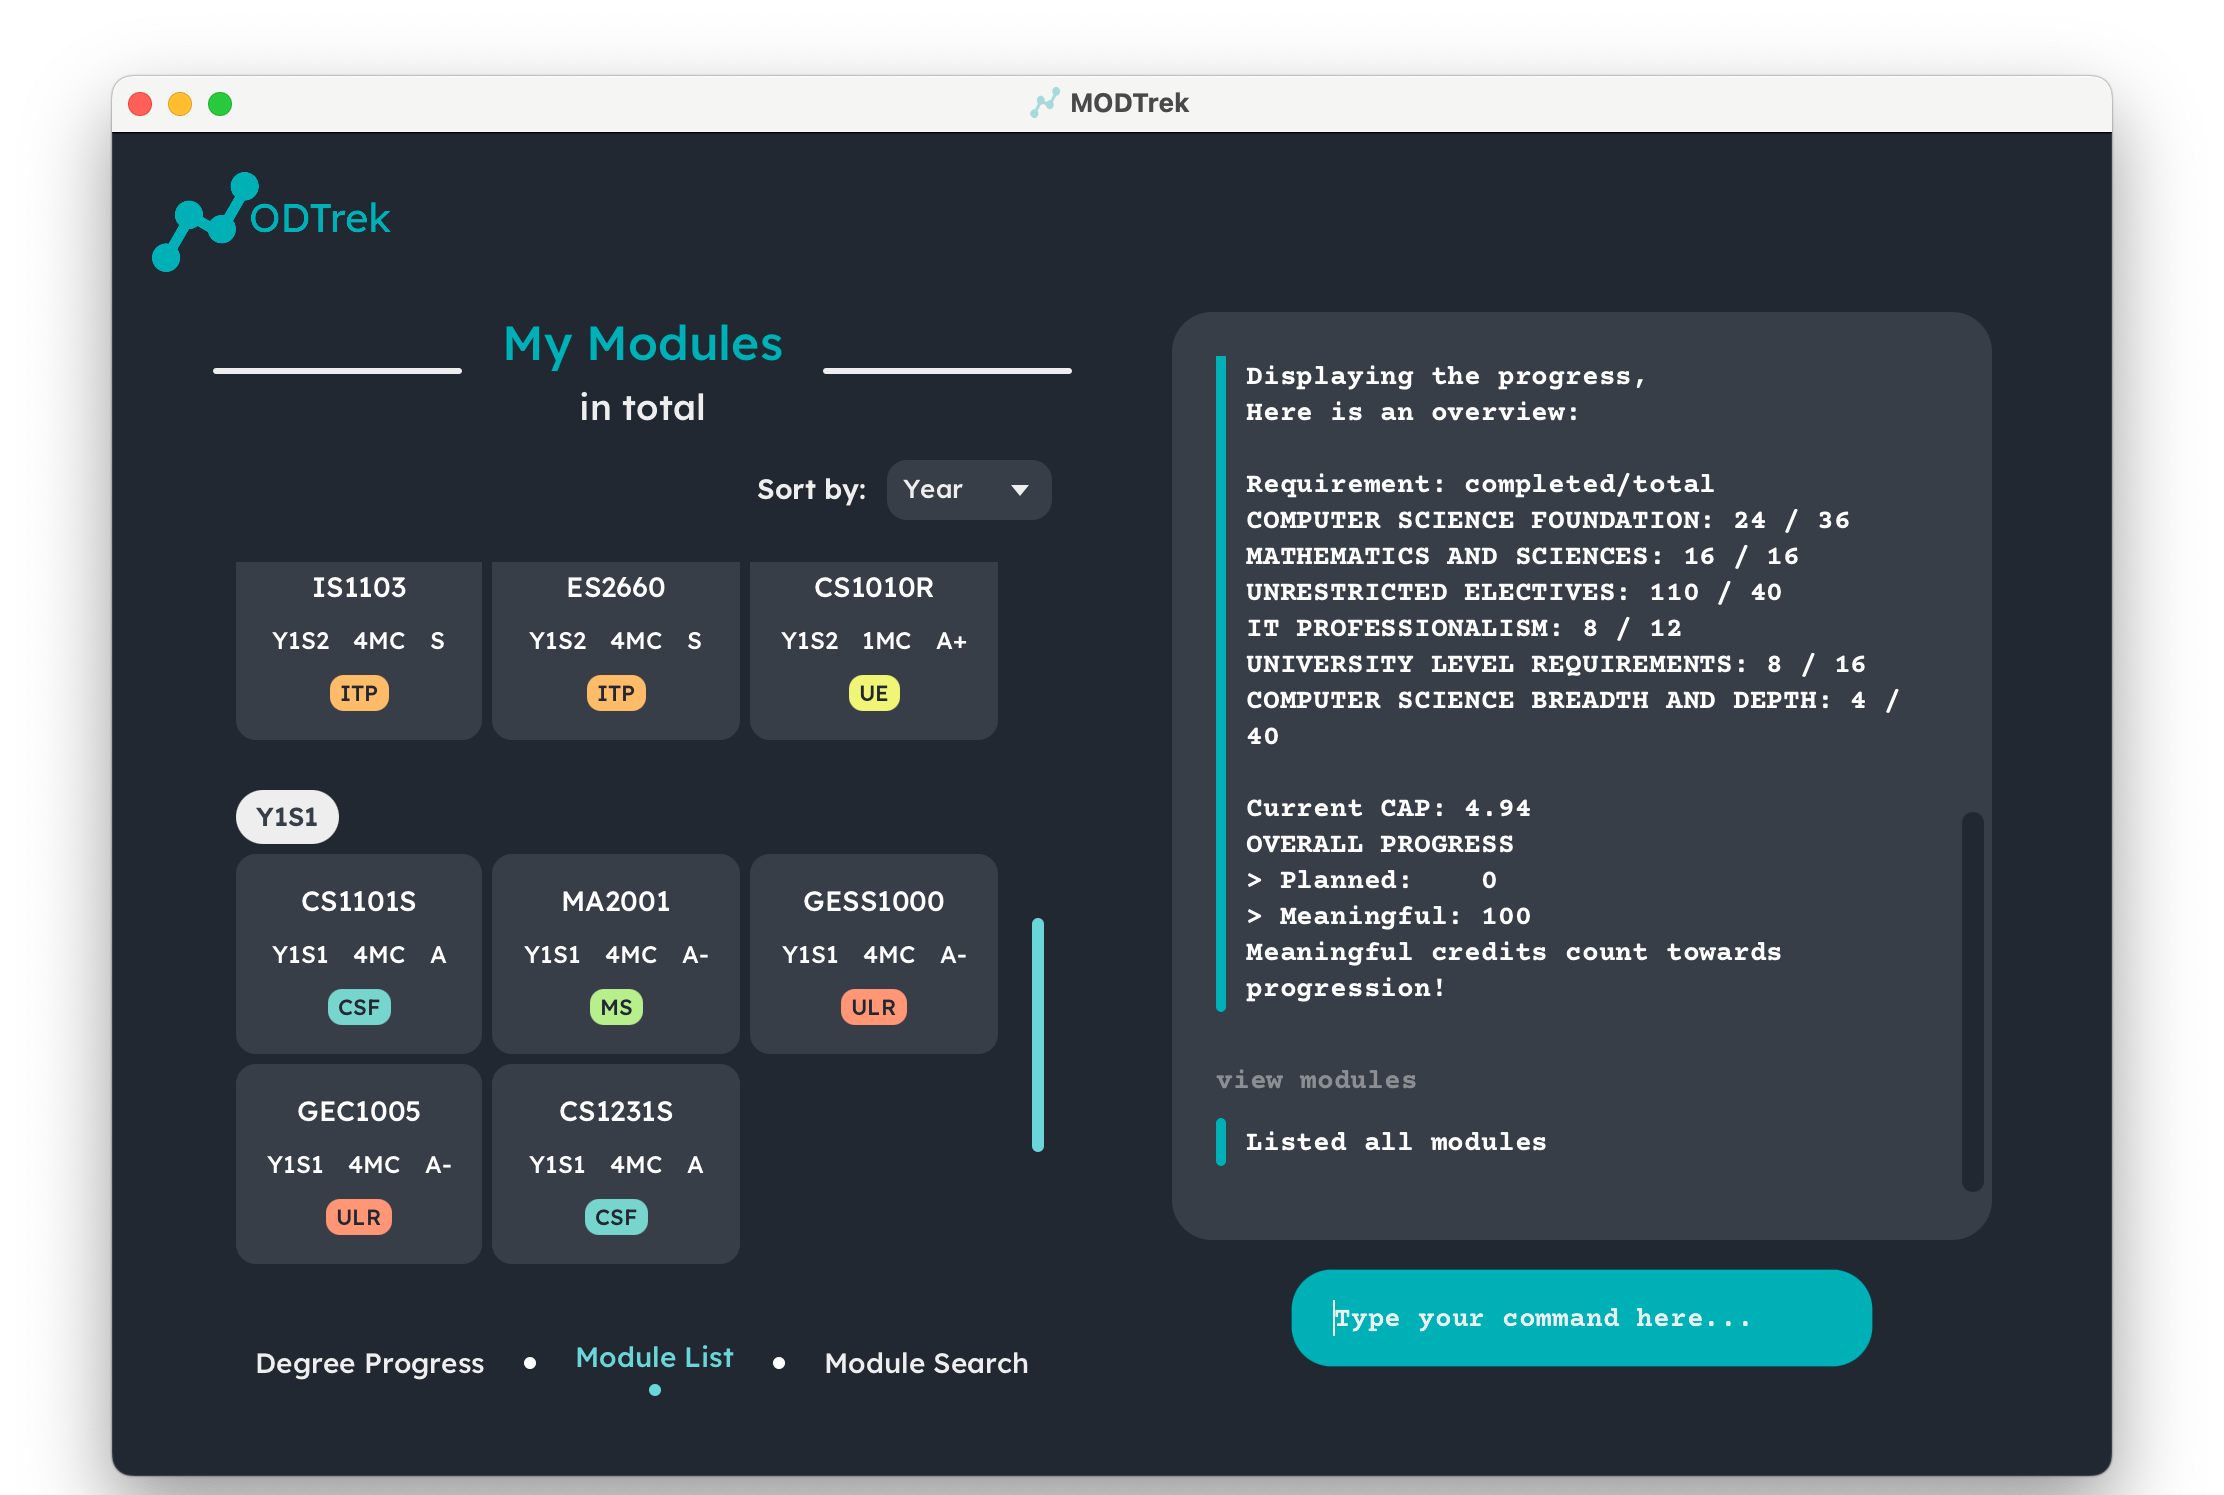
Task: Click the ITP tag on IS1103
Action: click(359, 693)
